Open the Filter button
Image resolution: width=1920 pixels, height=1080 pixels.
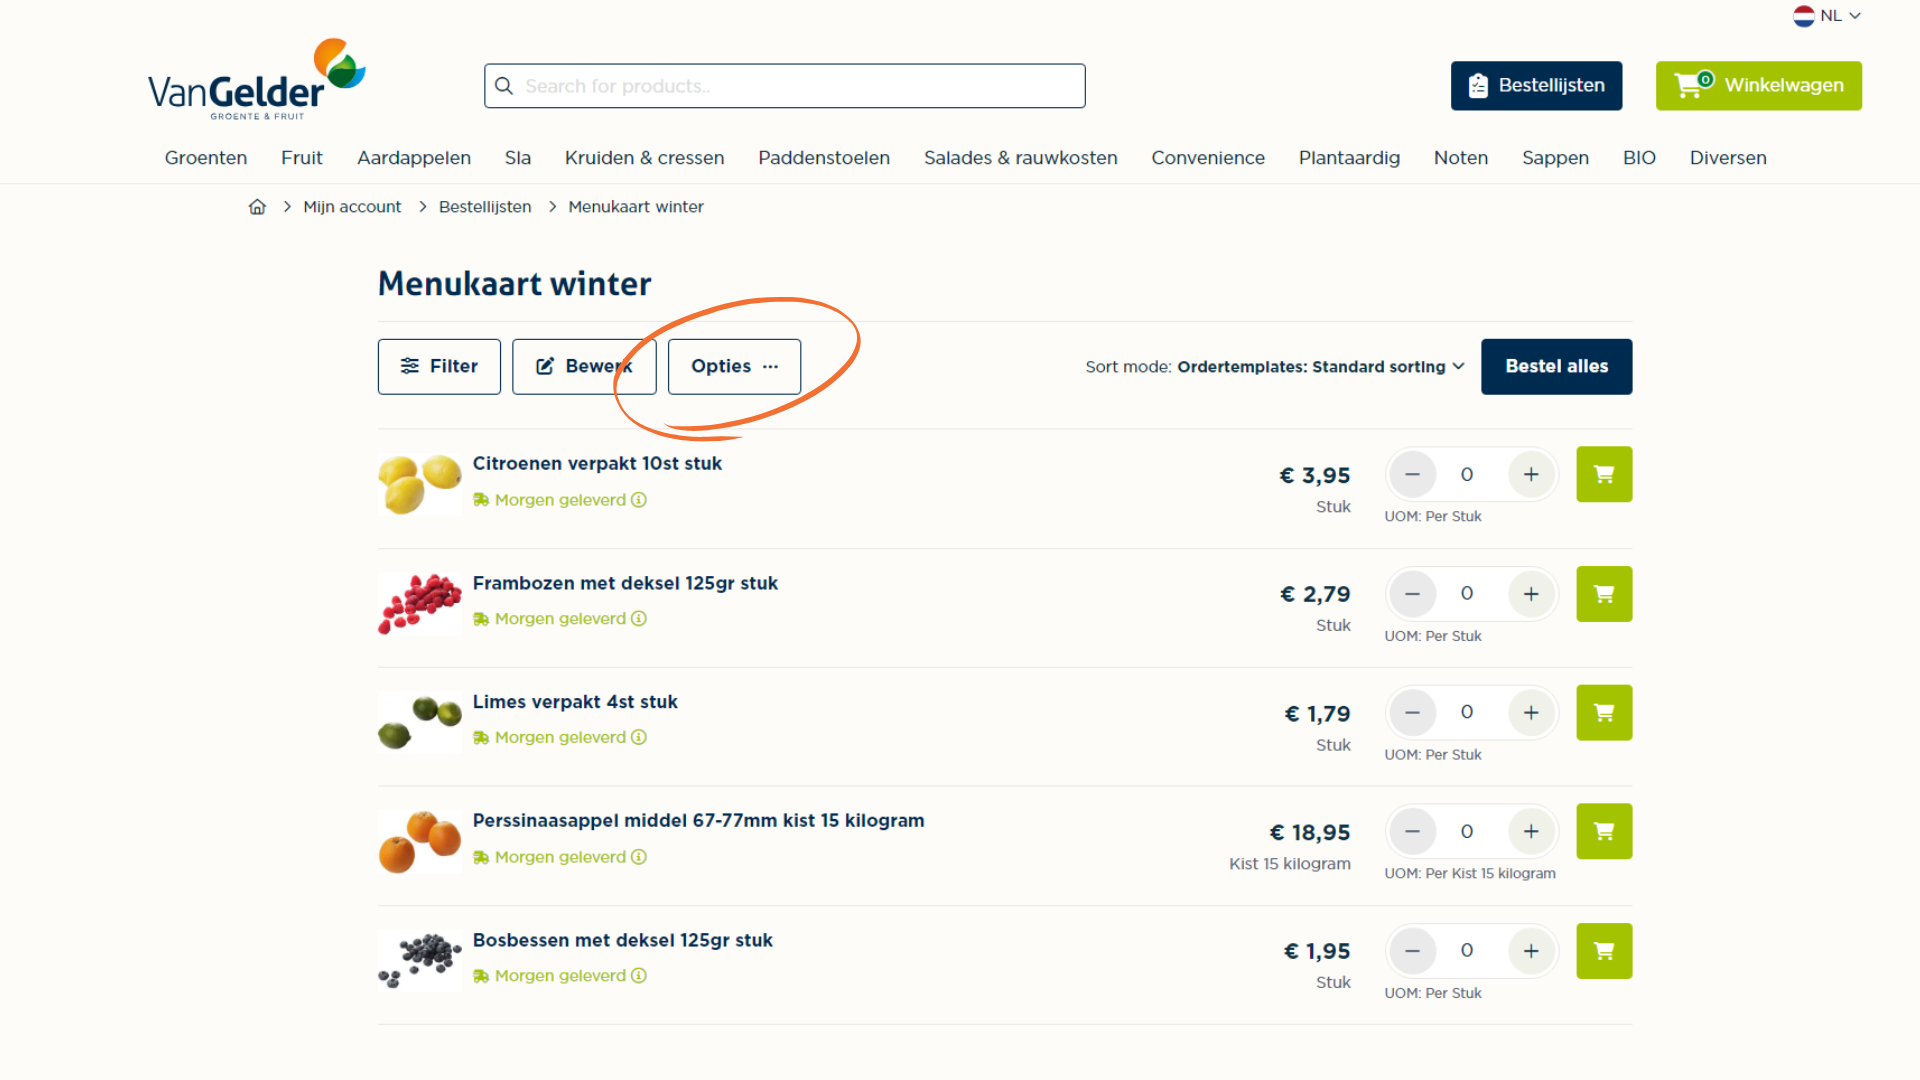[x=439, y=367]
